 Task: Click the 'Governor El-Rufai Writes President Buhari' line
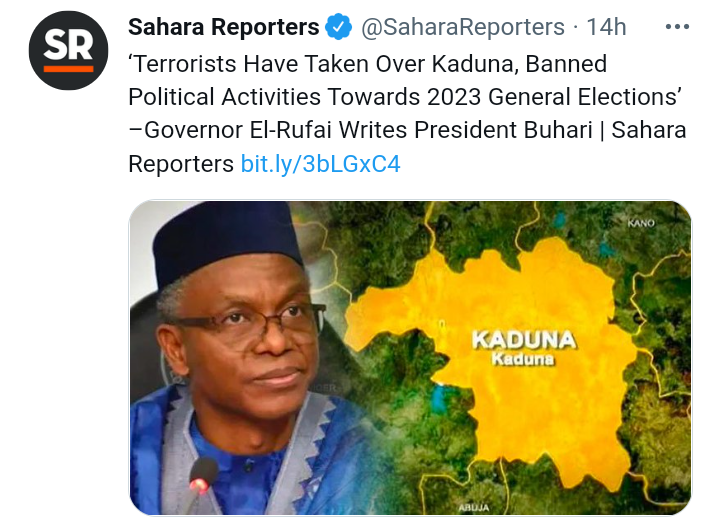pyautogui.click(x=360, y=130)
